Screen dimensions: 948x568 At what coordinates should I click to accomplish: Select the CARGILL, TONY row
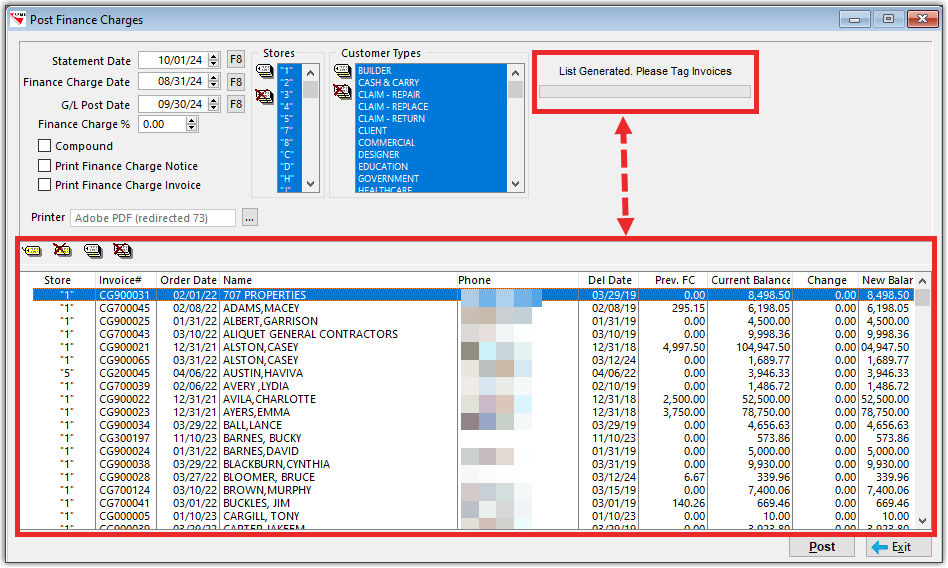473,516
